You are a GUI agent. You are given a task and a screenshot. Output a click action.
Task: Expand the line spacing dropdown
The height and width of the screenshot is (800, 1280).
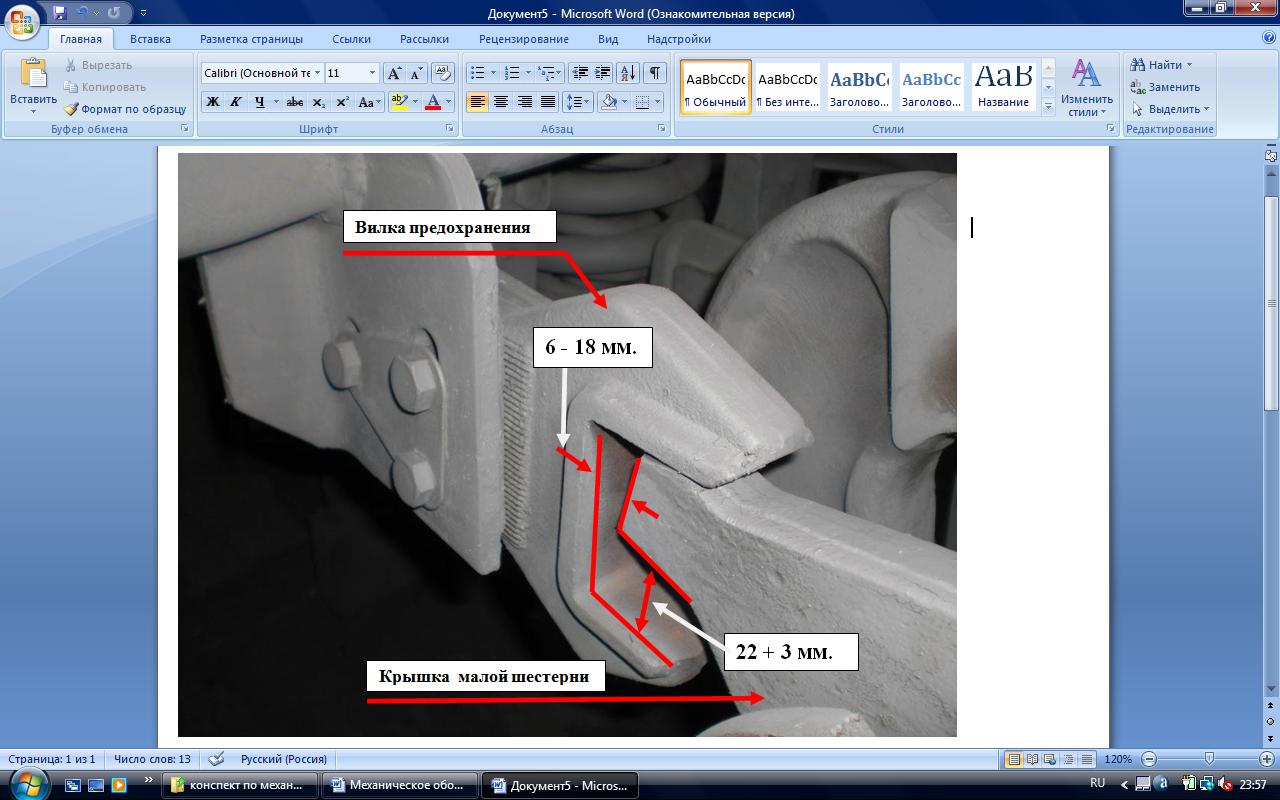point(587,102)
